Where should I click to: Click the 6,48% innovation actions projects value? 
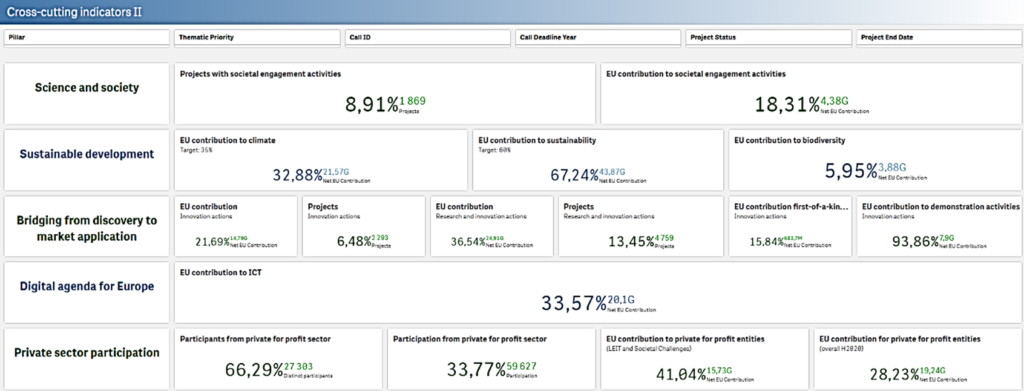point(353,242)
